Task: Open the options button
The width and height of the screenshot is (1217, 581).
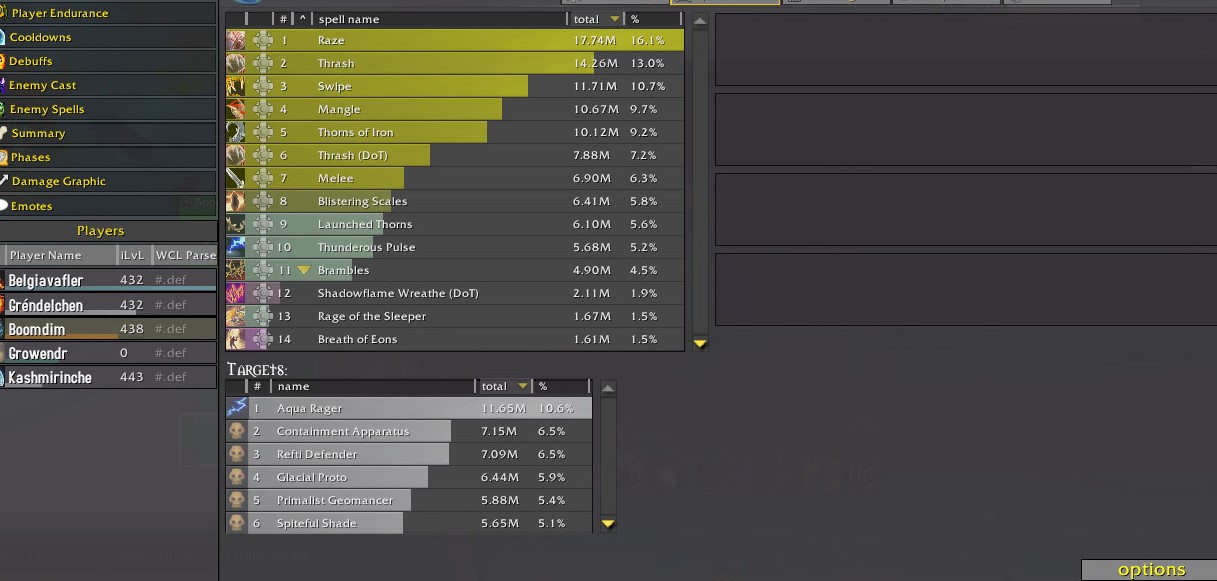Action: [x=1150, y=570]
